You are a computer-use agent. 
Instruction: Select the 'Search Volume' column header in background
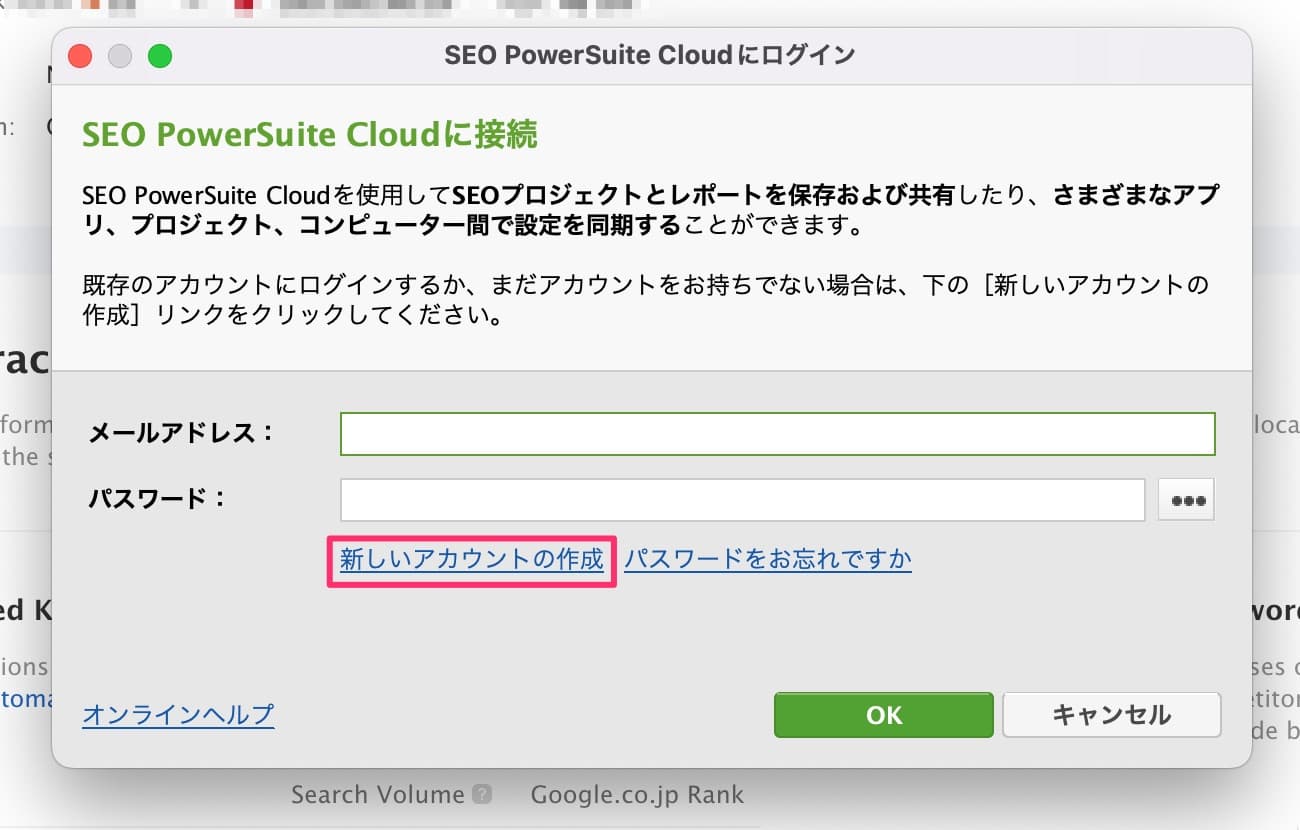tap(377, 795)
